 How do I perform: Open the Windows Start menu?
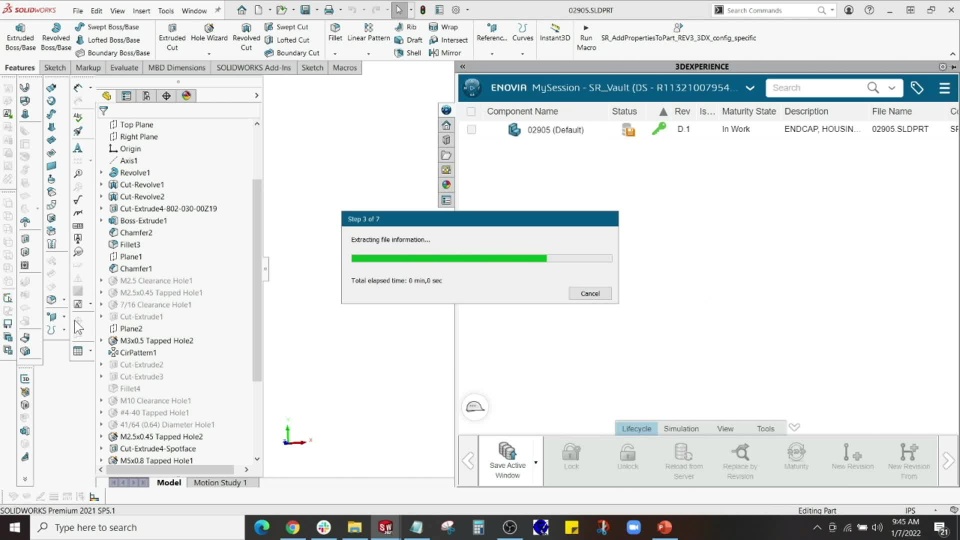(15, 527)
